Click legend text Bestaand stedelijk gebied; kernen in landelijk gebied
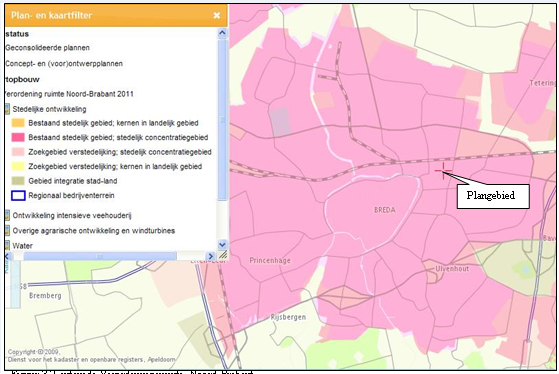Screen dimensions: 559x374 [x=113, y=123]
